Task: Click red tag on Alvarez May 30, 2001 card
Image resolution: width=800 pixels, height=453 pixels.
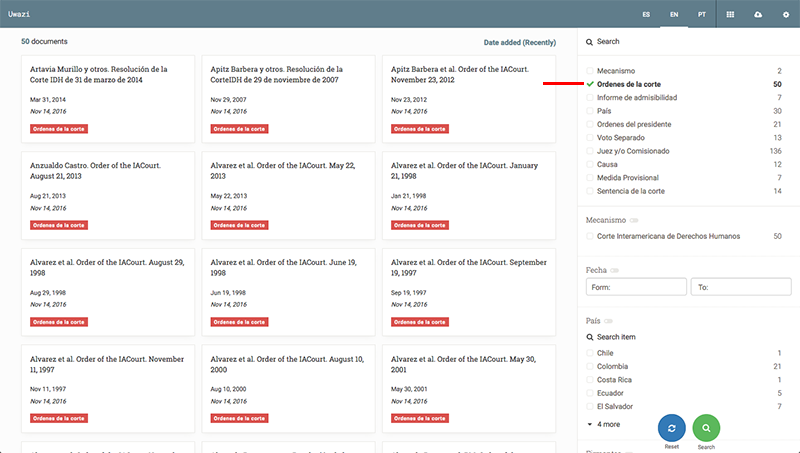Action: 420,418
